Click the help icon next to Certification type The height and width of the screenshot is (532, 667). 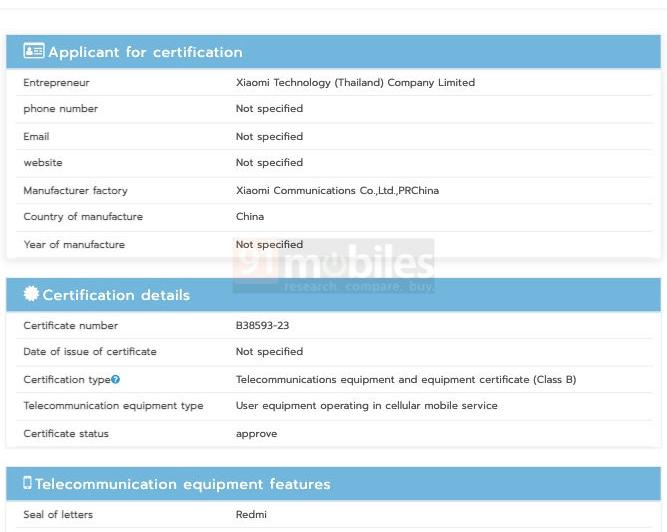coord(115,379)
